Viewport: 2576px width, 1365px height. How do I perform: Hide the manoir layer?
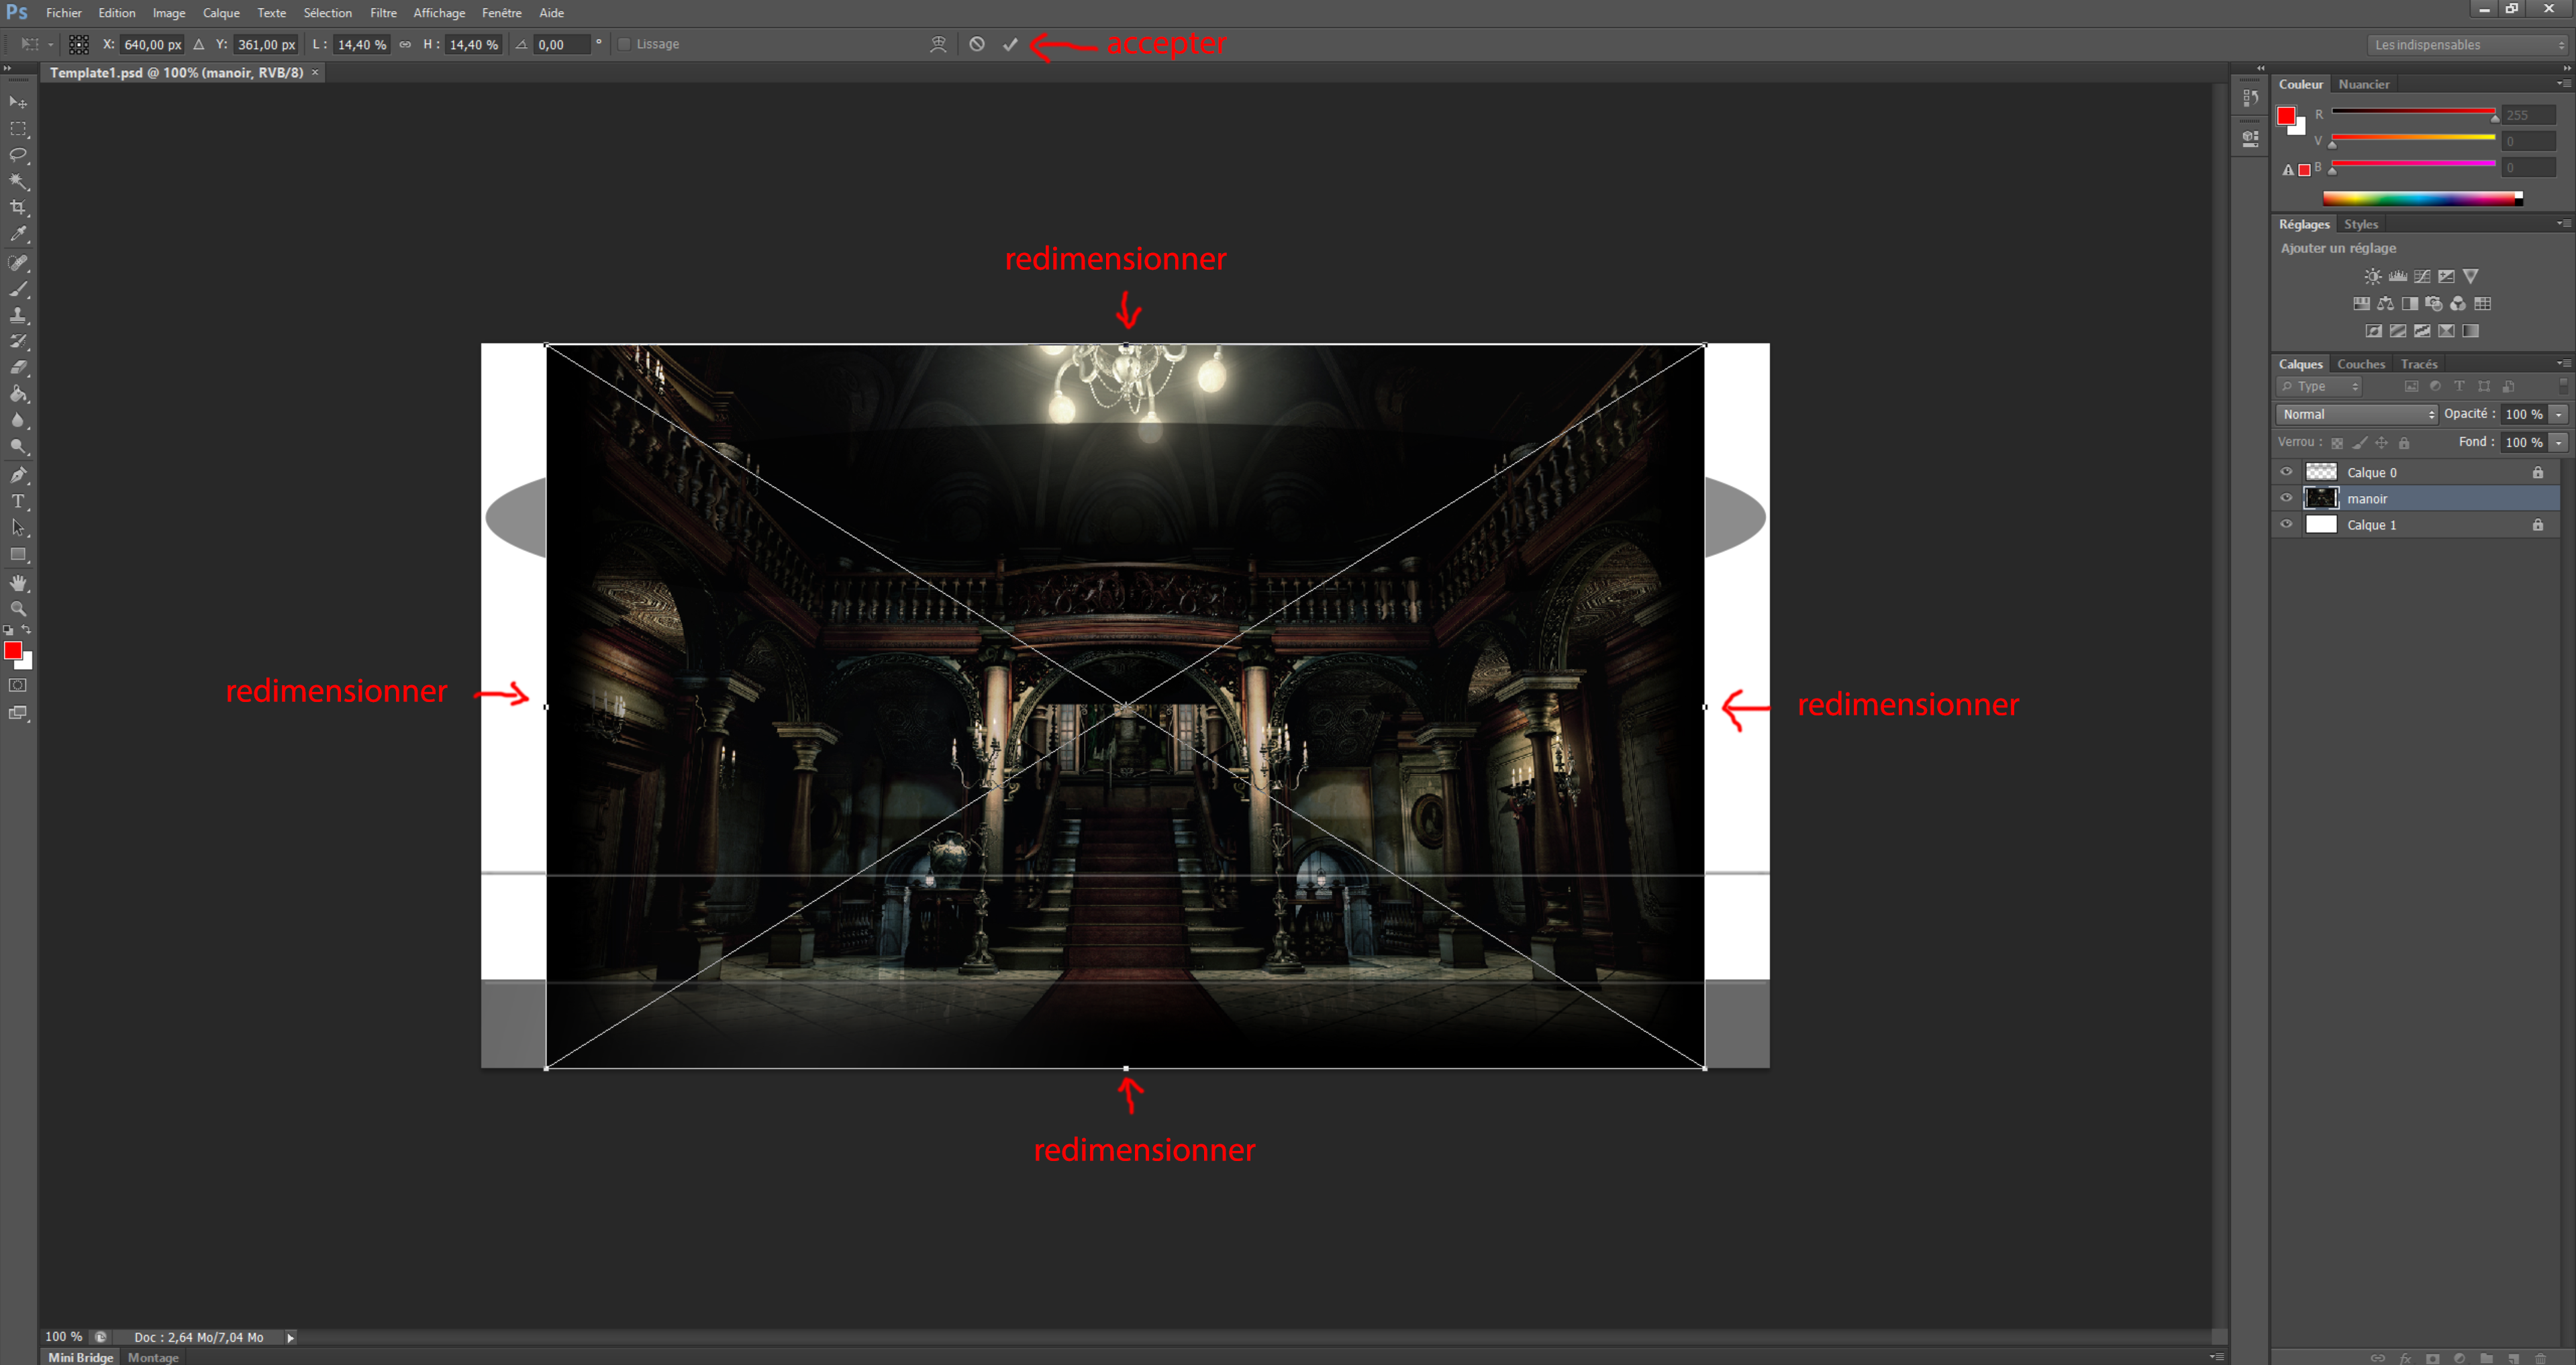click(x=2286, y=498)
